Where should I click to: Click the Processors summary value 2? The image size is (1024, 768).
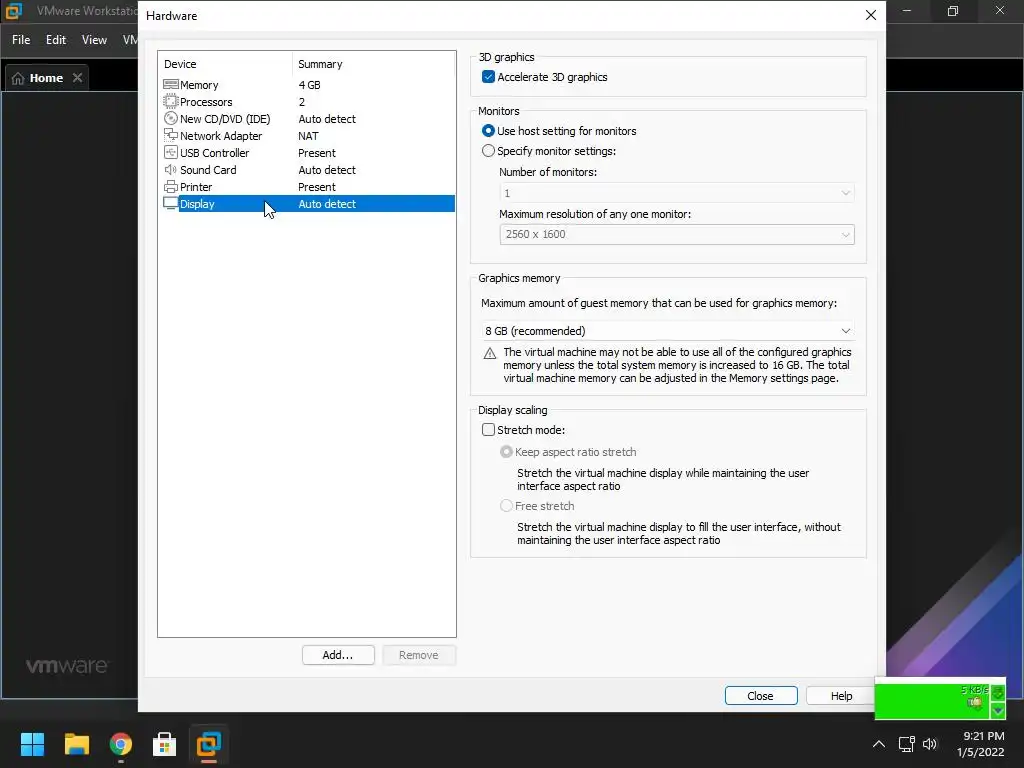pyautogui.click(x=302, y=102)
